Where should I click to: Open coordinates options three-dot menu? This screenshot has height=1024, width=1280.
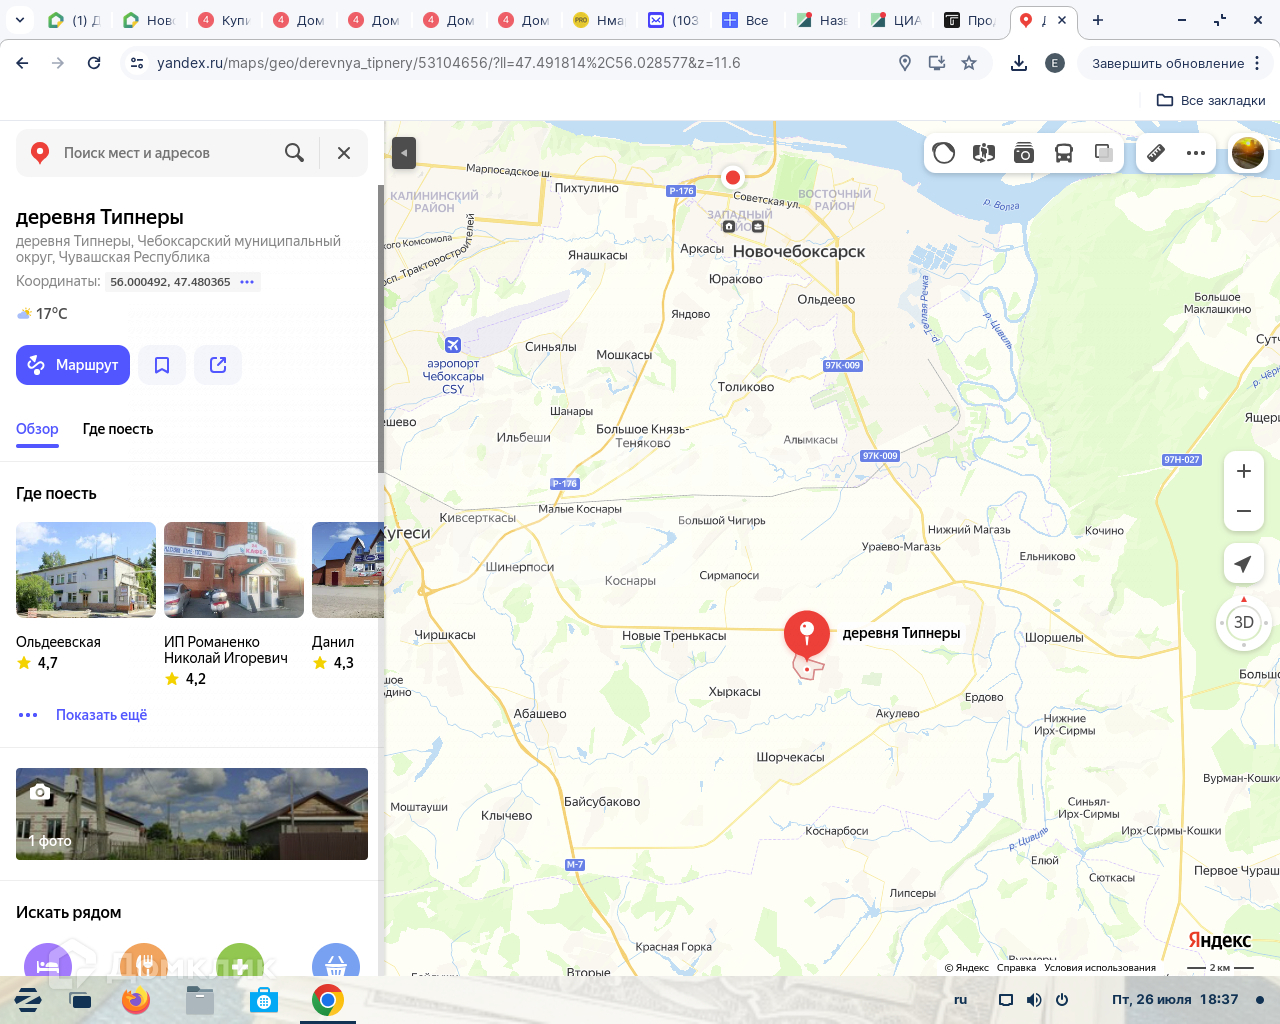pyautogui.click(x=247, y=282)
